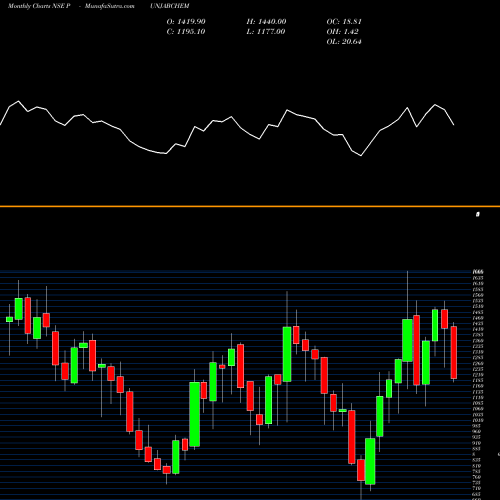Click the lowest trough of the white indicator line

tap(361, 155)
